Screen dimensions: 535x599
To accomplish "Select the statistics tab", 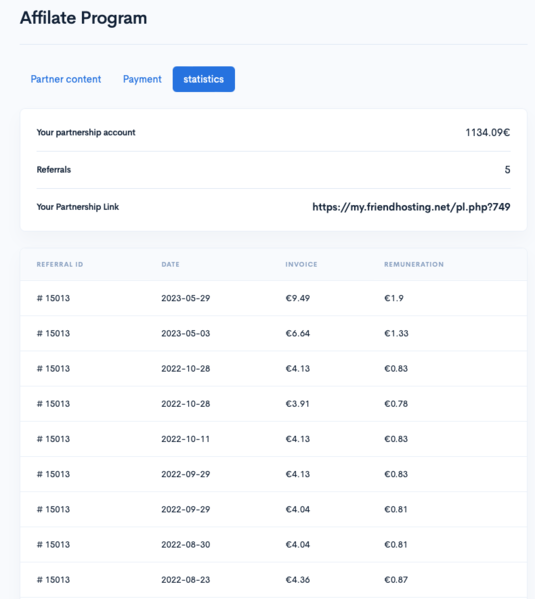I will point(204,79).
